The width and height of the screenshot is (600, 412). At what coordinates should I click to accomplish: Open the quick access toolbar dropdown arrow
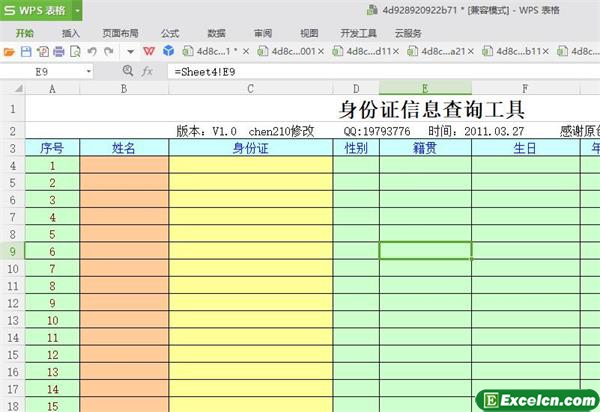click(130, 50)
